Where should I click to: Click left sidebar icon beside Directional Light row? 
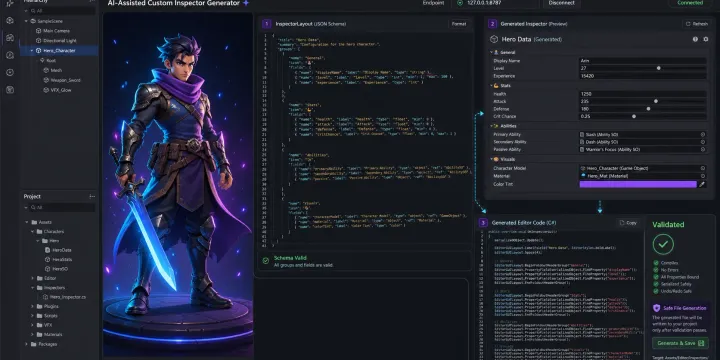(x=10, y=38)
